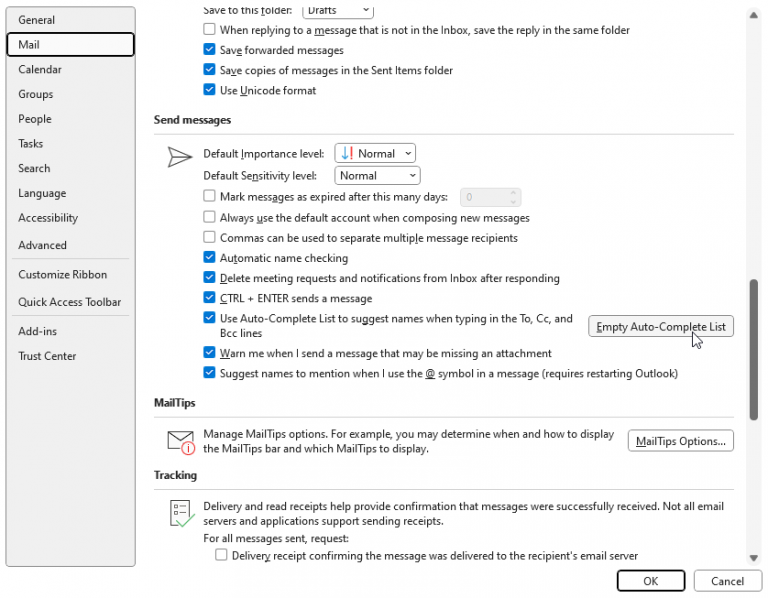This screenshot has width=768, height=598.
Task: Enable commas to separate message recipients
Action: pyautogui.click(x=209, y=237)
